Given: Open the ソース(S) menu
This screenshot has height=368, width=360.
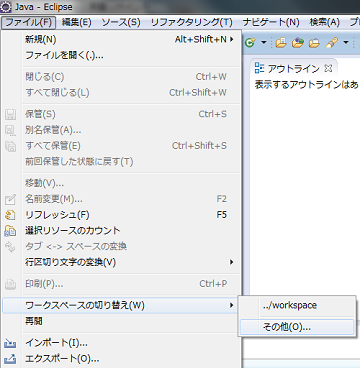Looking at the screenshot, I should (121, 22).
